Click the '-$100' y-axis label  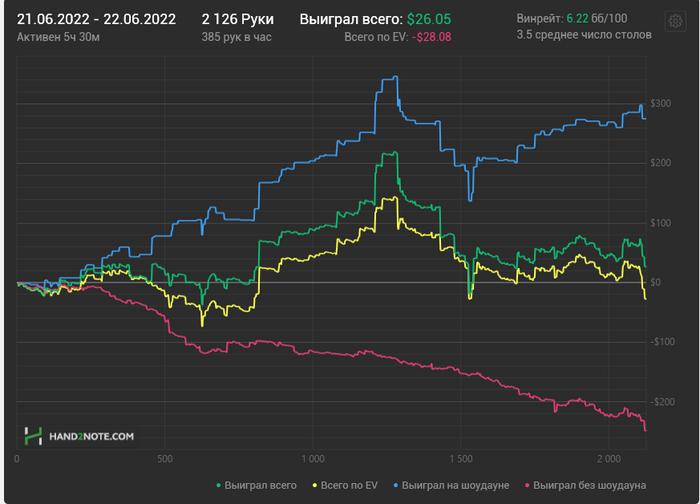click(662, 342)
